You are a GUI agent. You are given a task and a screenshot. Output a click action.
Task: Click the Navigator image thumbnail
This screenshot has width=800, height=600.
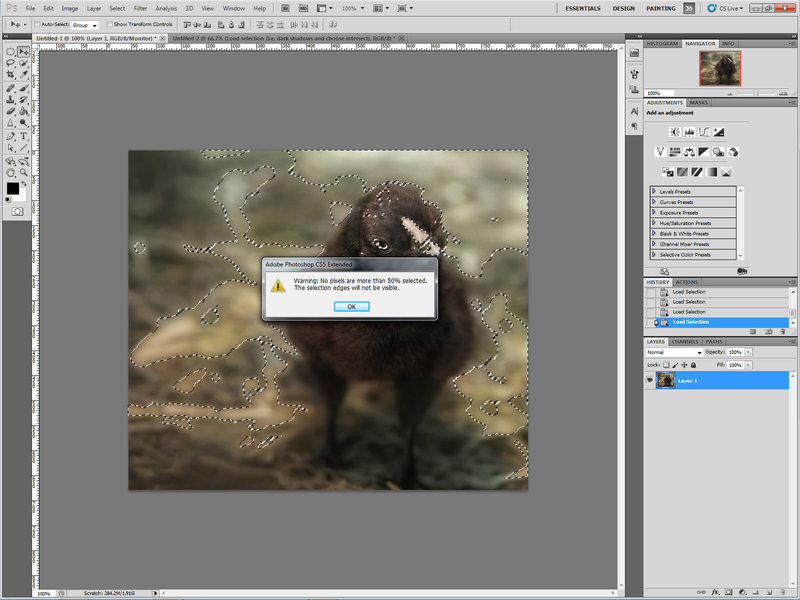pos(720,68)
